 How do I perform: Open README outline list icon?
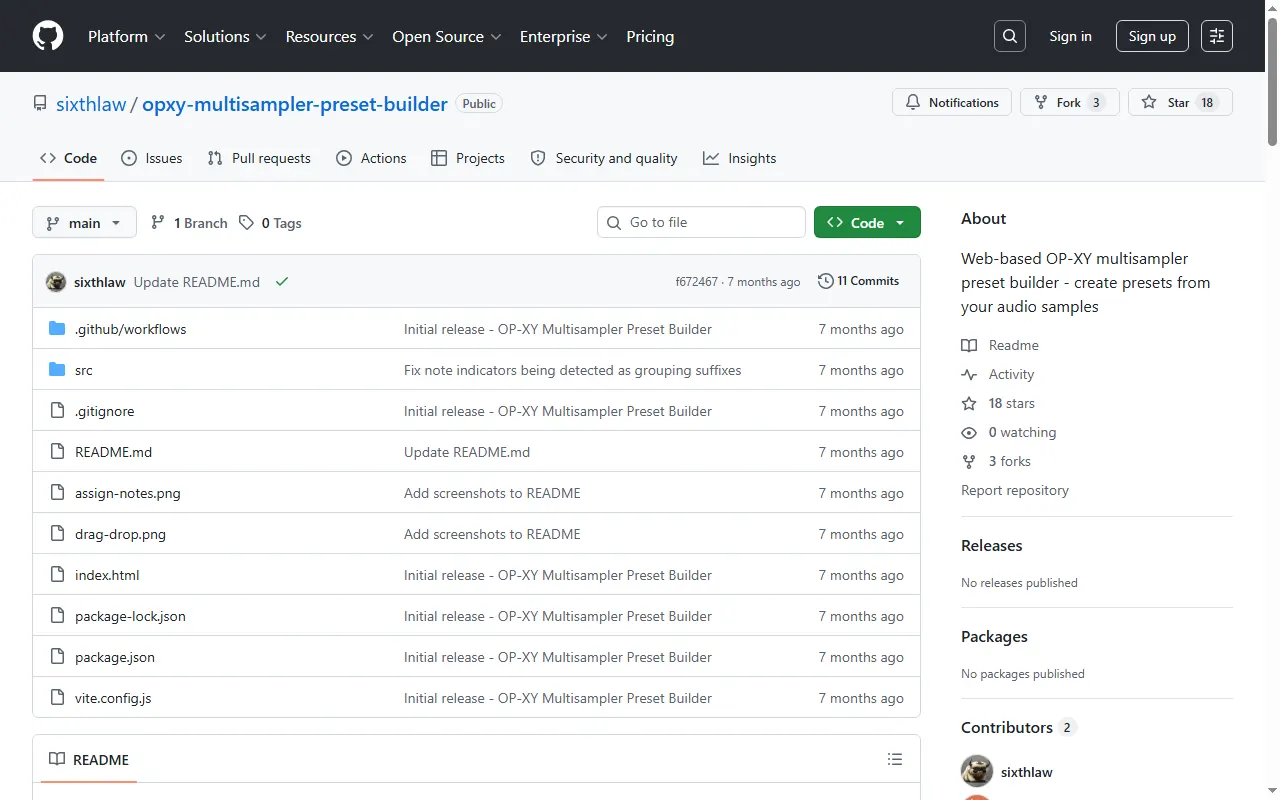coord(895,760)
